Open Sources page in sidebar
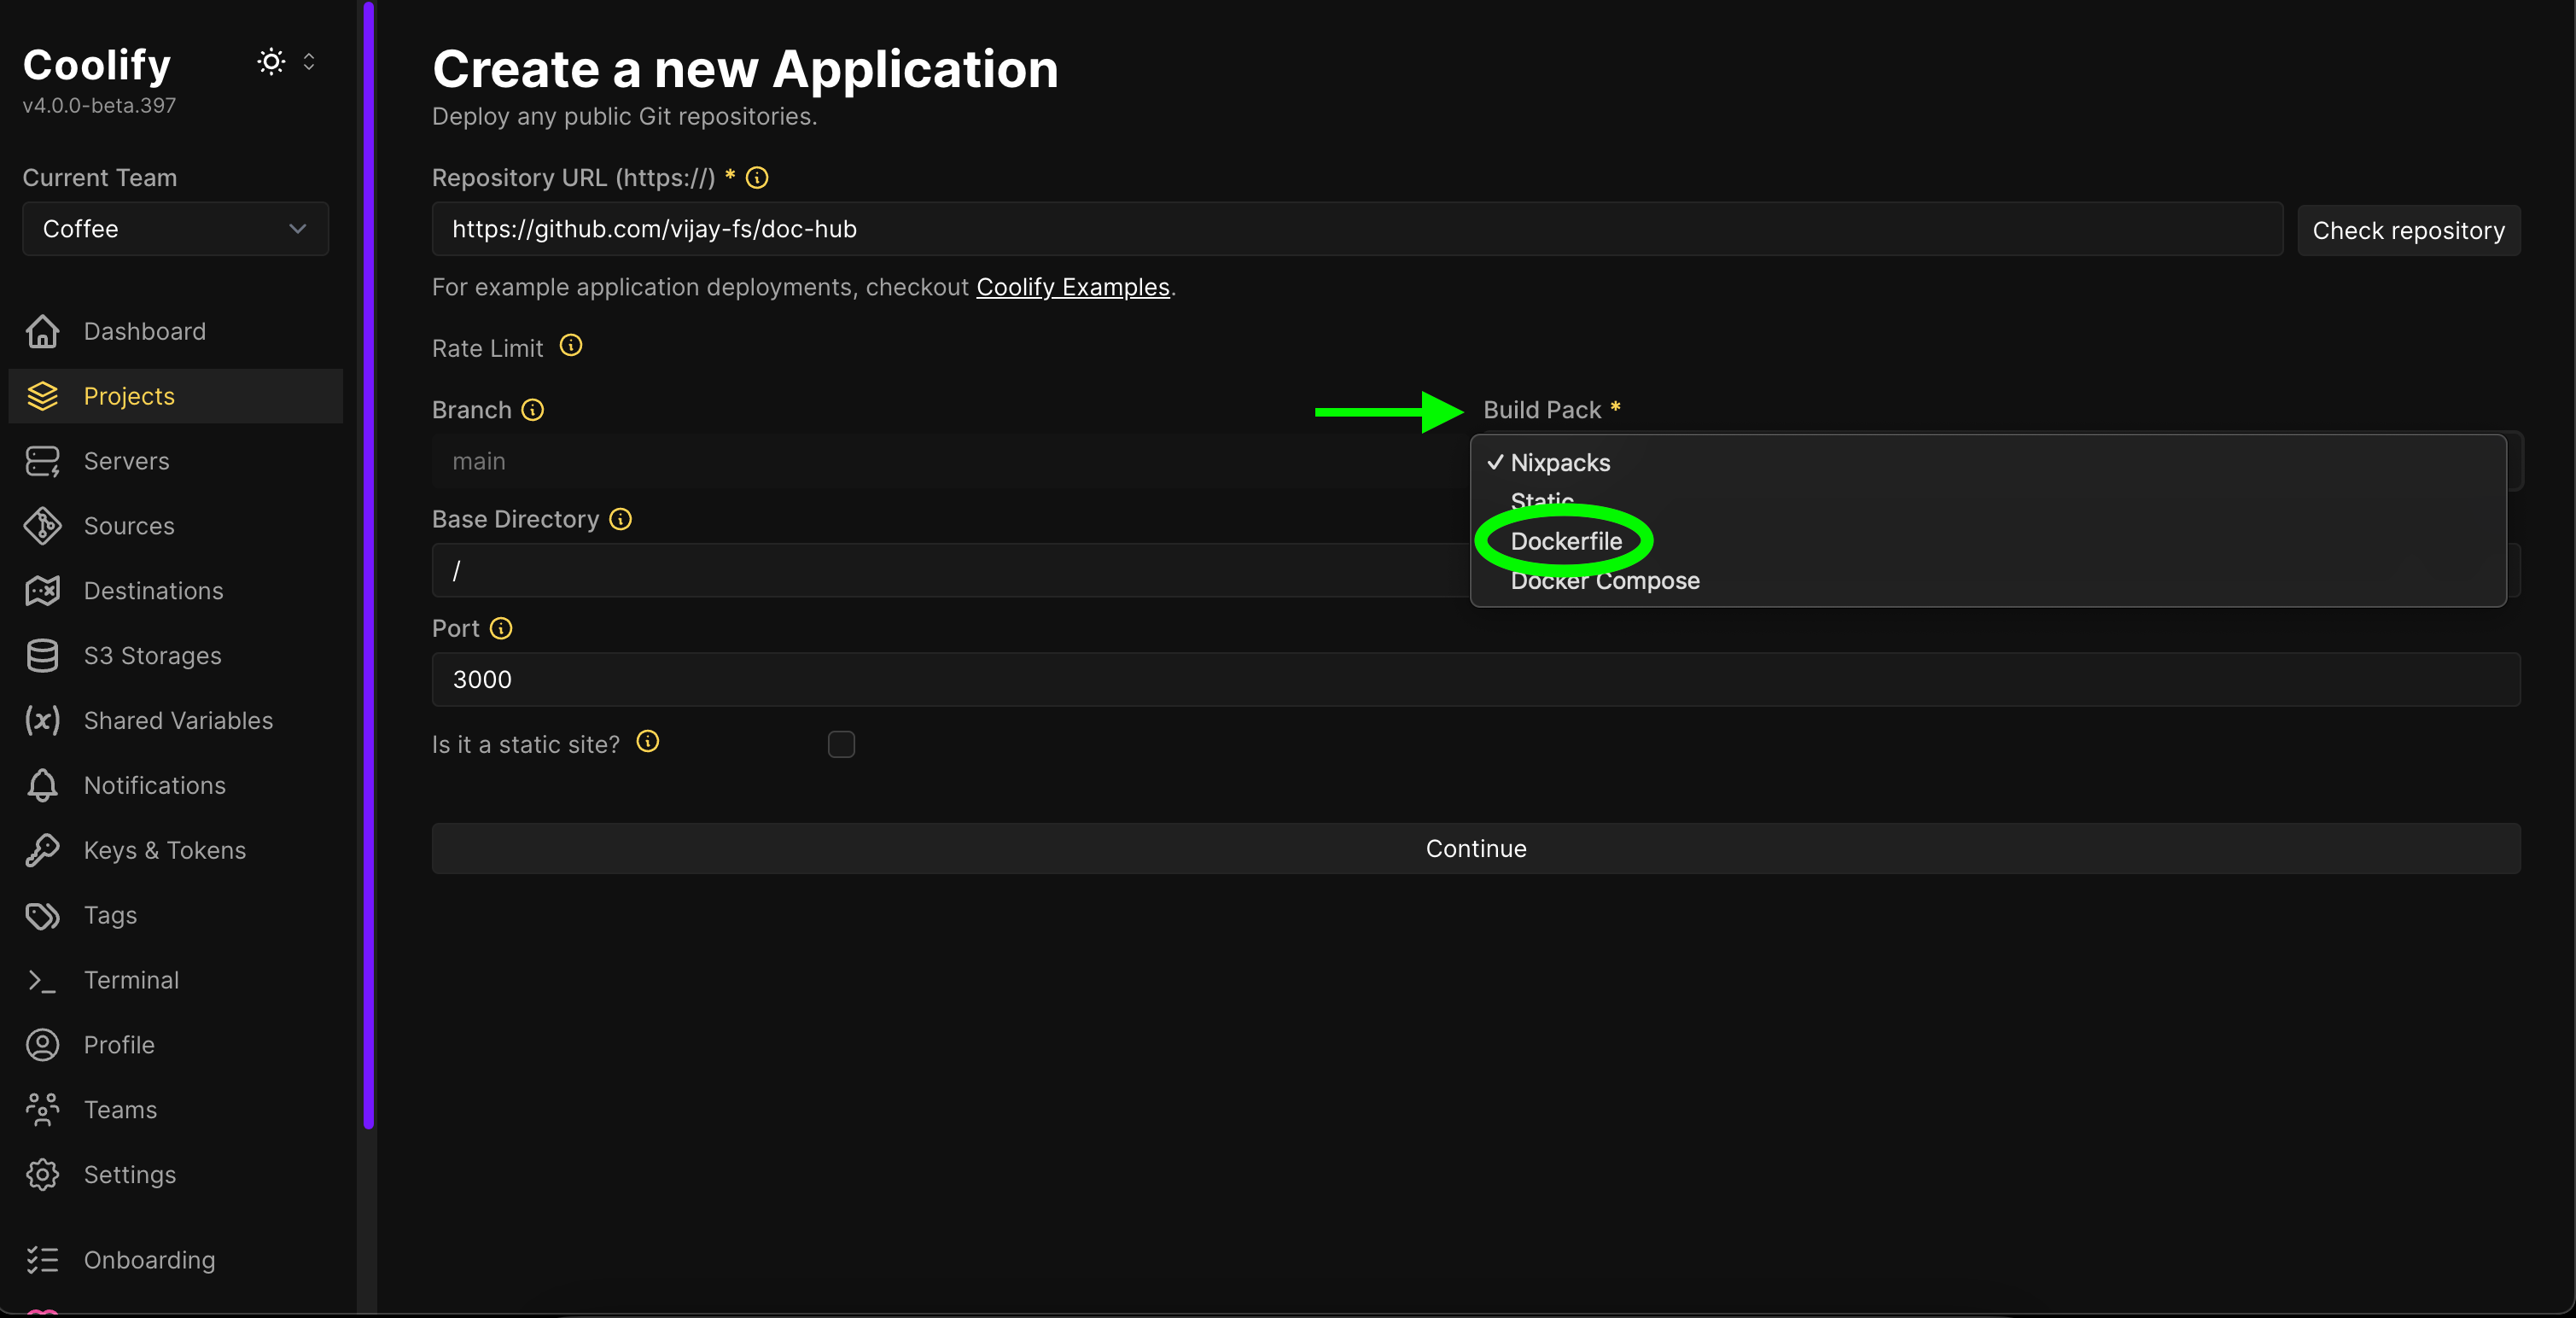This screenshot has height=1318, width=2576. [175, 526]
